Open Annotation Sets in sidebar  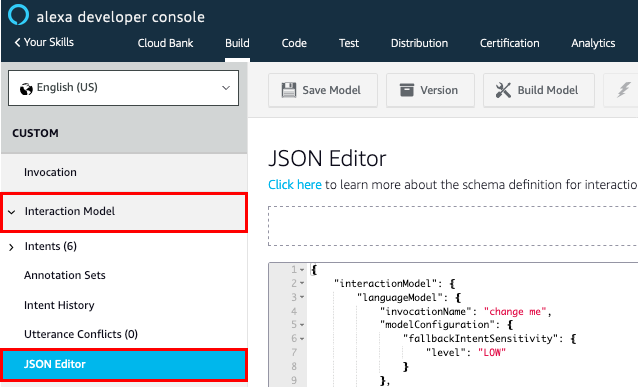coord(65,275)
